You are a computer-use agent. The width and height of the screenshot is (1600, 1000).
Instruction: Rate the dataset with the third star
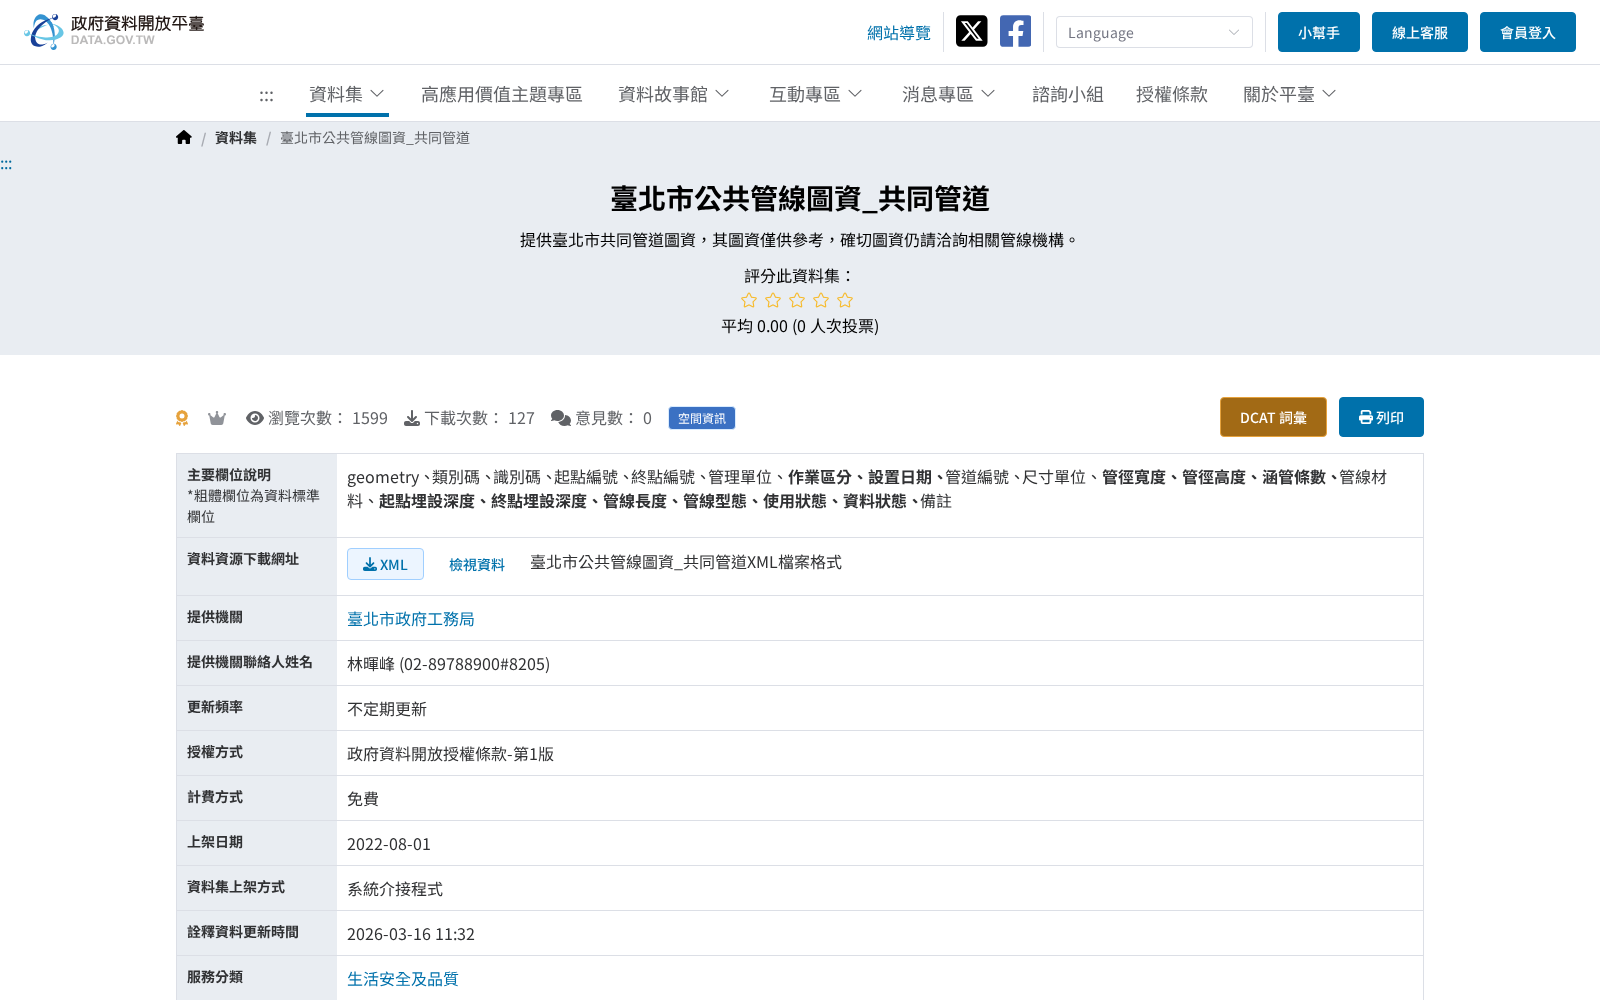point(797,300)
